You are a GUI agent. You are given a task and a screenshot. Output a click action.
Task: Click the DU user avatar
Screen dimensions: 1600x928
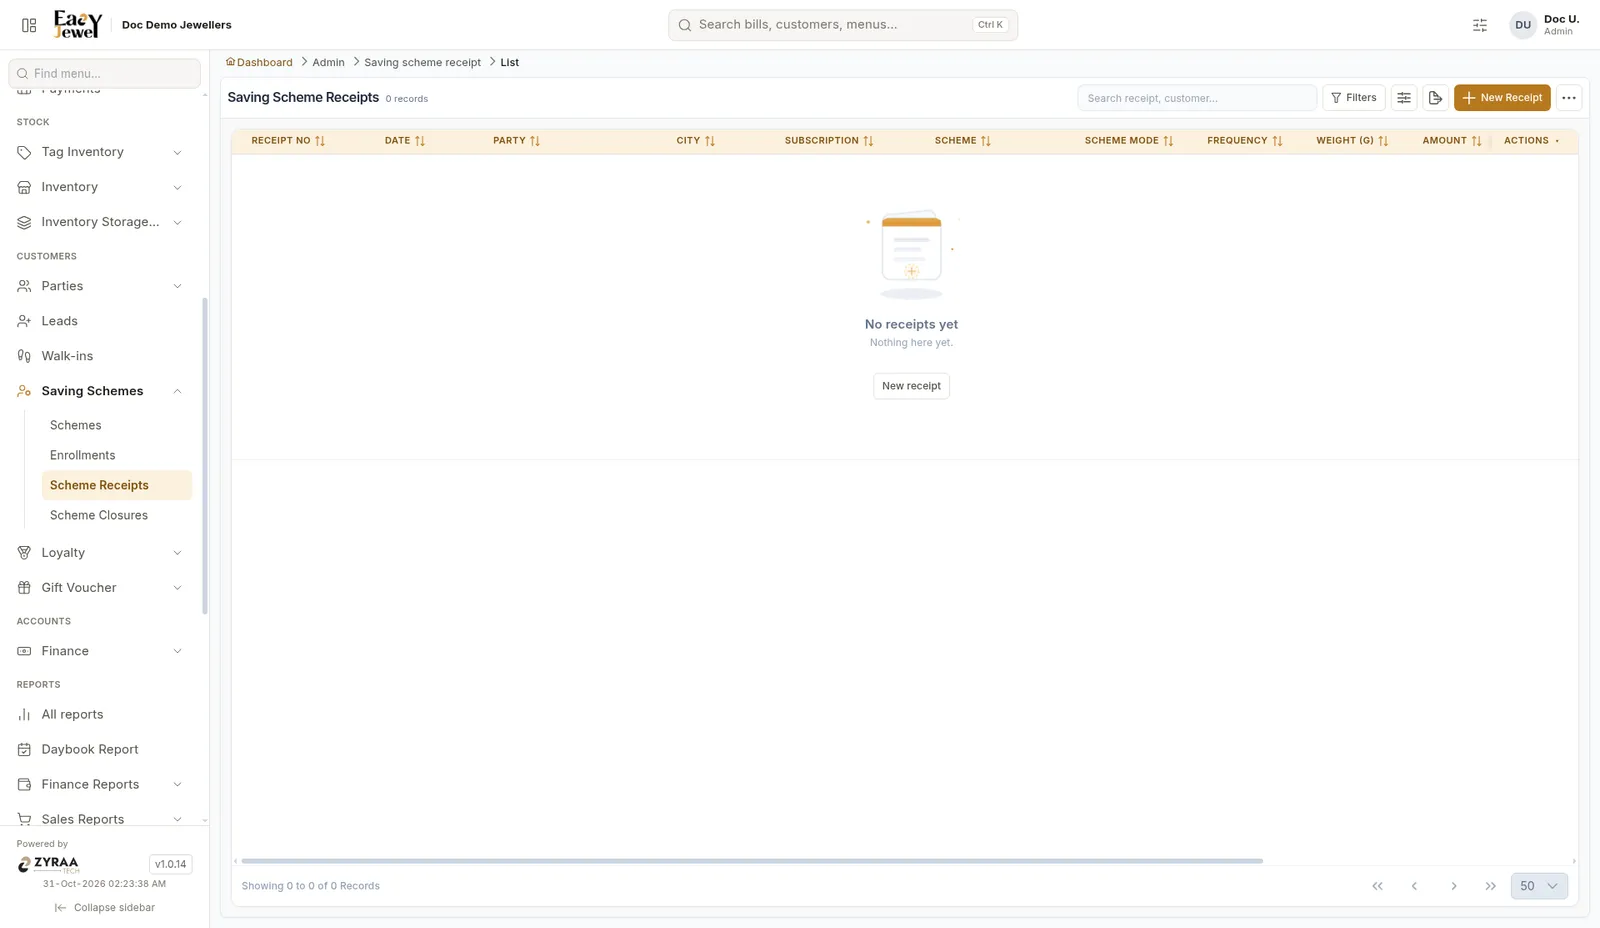coord(1523,25)
